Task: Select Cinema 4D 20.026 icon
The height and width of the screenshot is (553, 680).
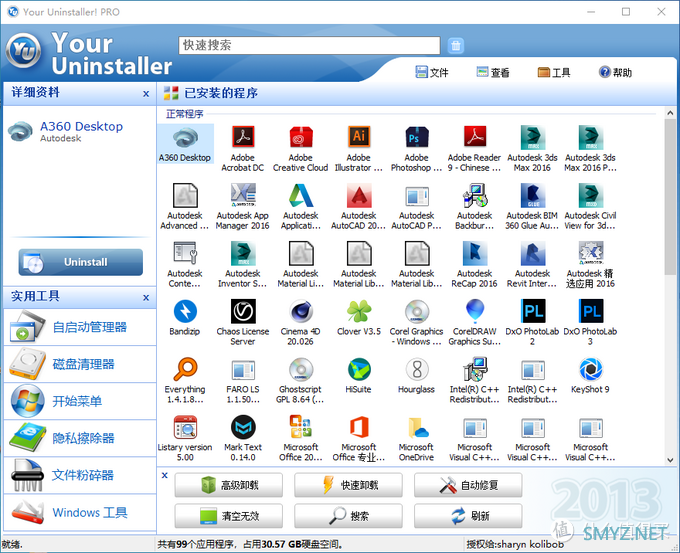Action: (x=301, y=311)
